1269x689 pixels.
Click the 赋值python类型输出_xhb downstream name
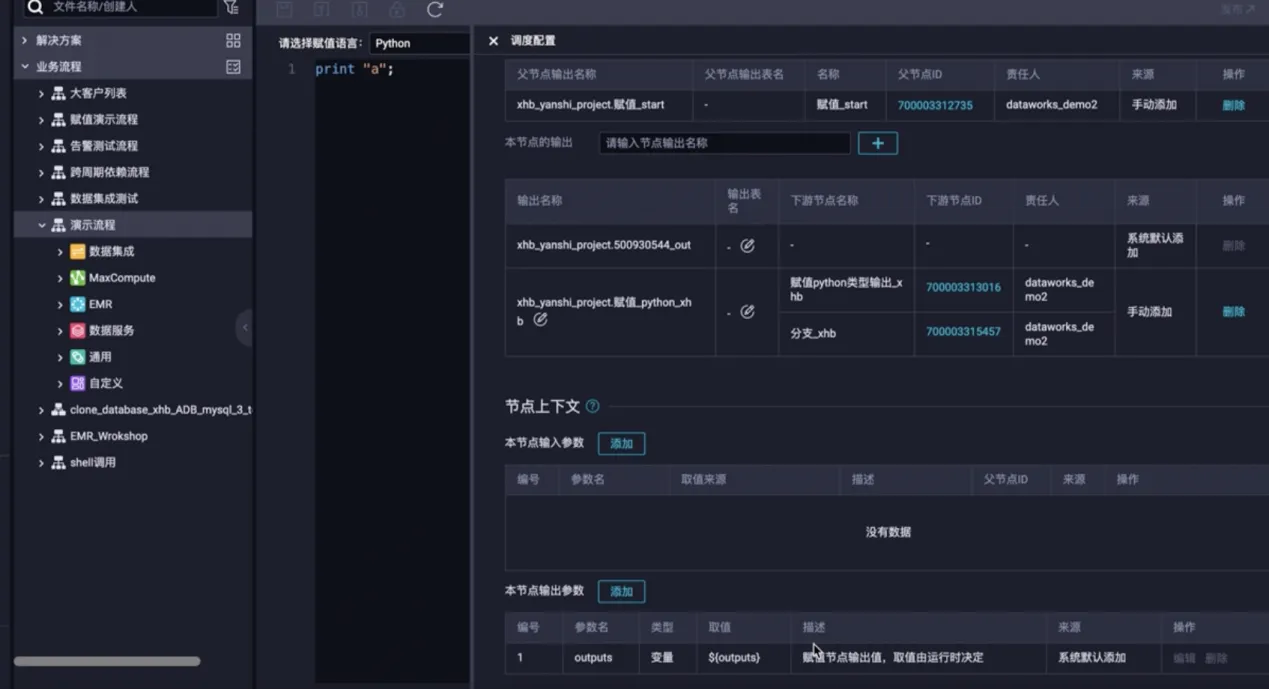846,289
